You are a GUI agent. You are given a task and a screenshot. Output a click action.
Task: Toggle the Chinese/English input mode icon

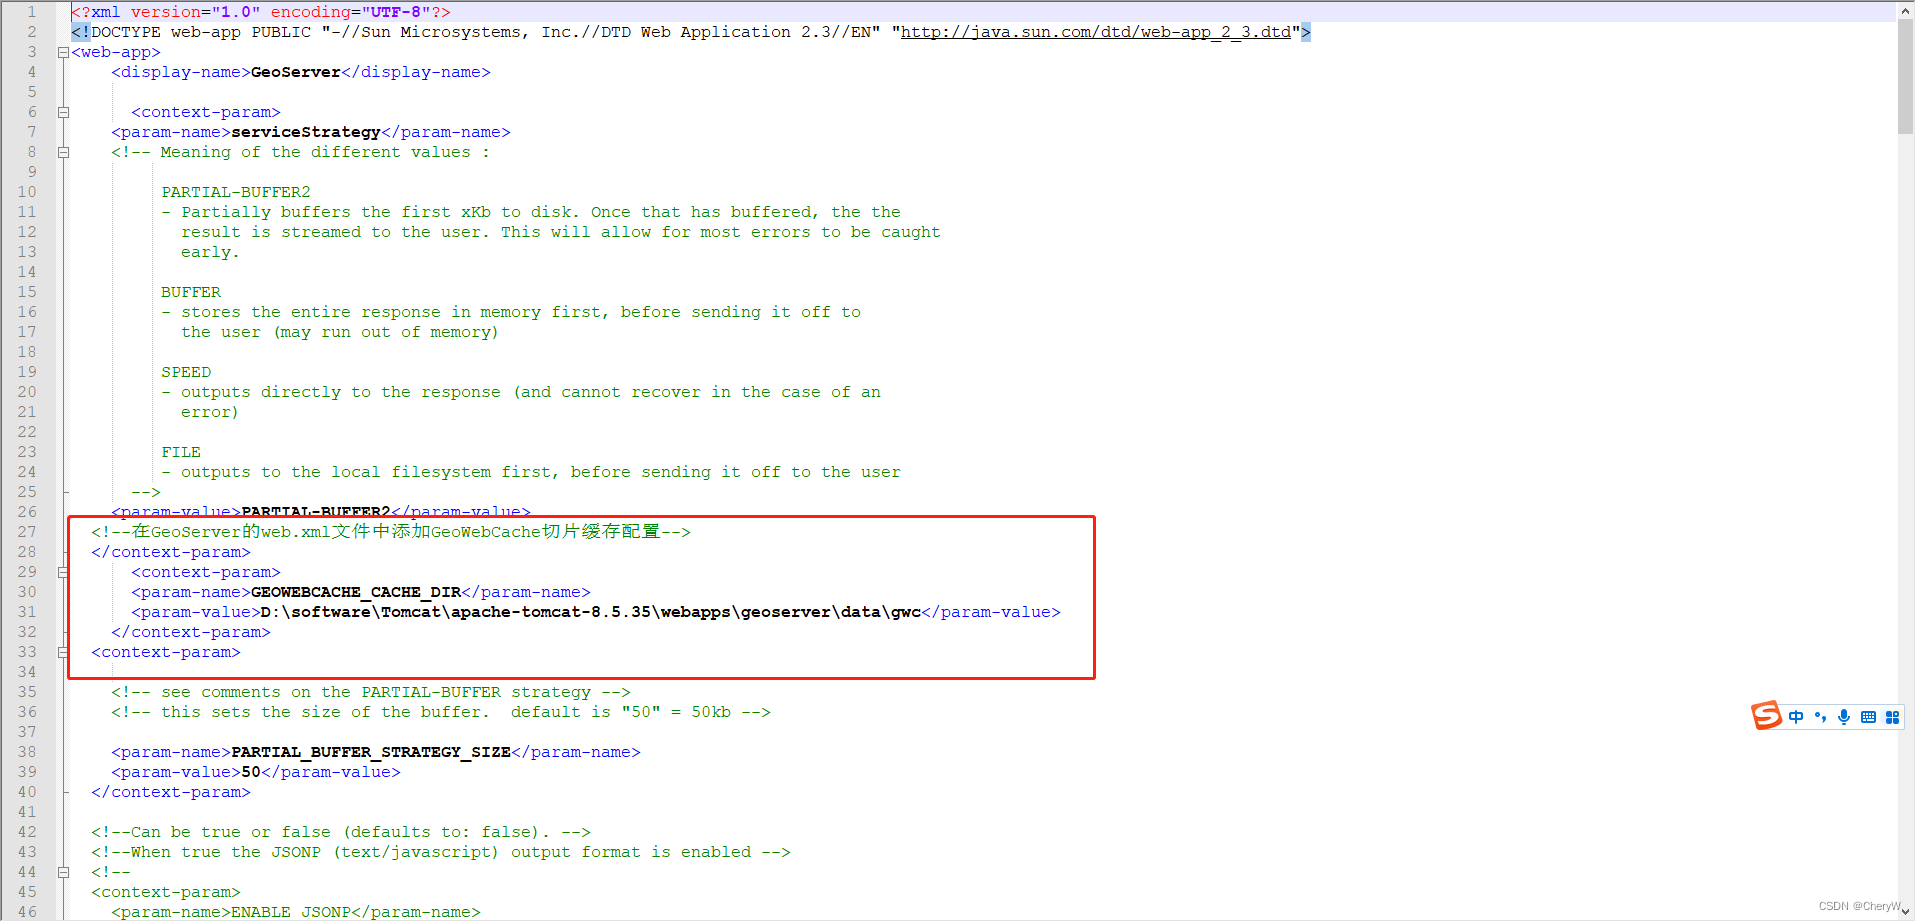1796,717
